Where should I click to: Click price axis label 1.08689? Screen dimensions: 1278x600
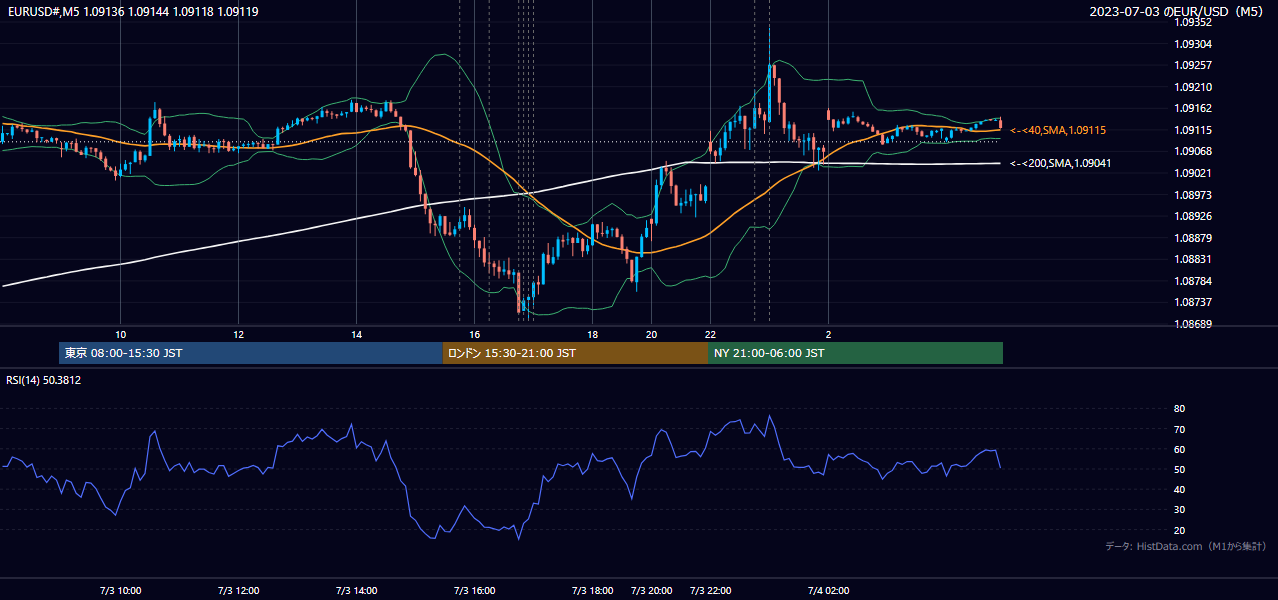(1193, 324)
